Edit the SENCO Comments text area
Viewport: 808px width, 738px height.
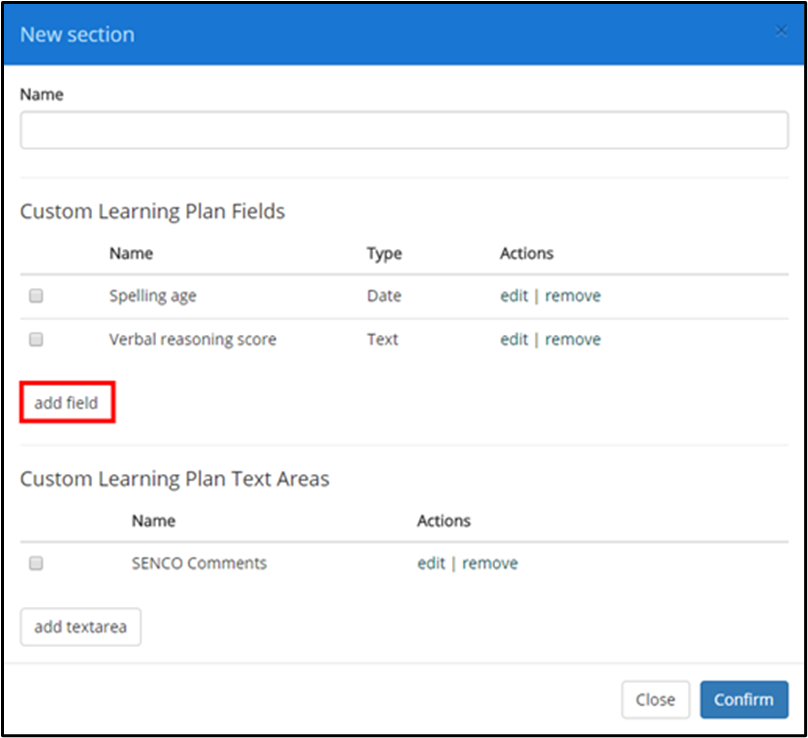tap(431, 563)
